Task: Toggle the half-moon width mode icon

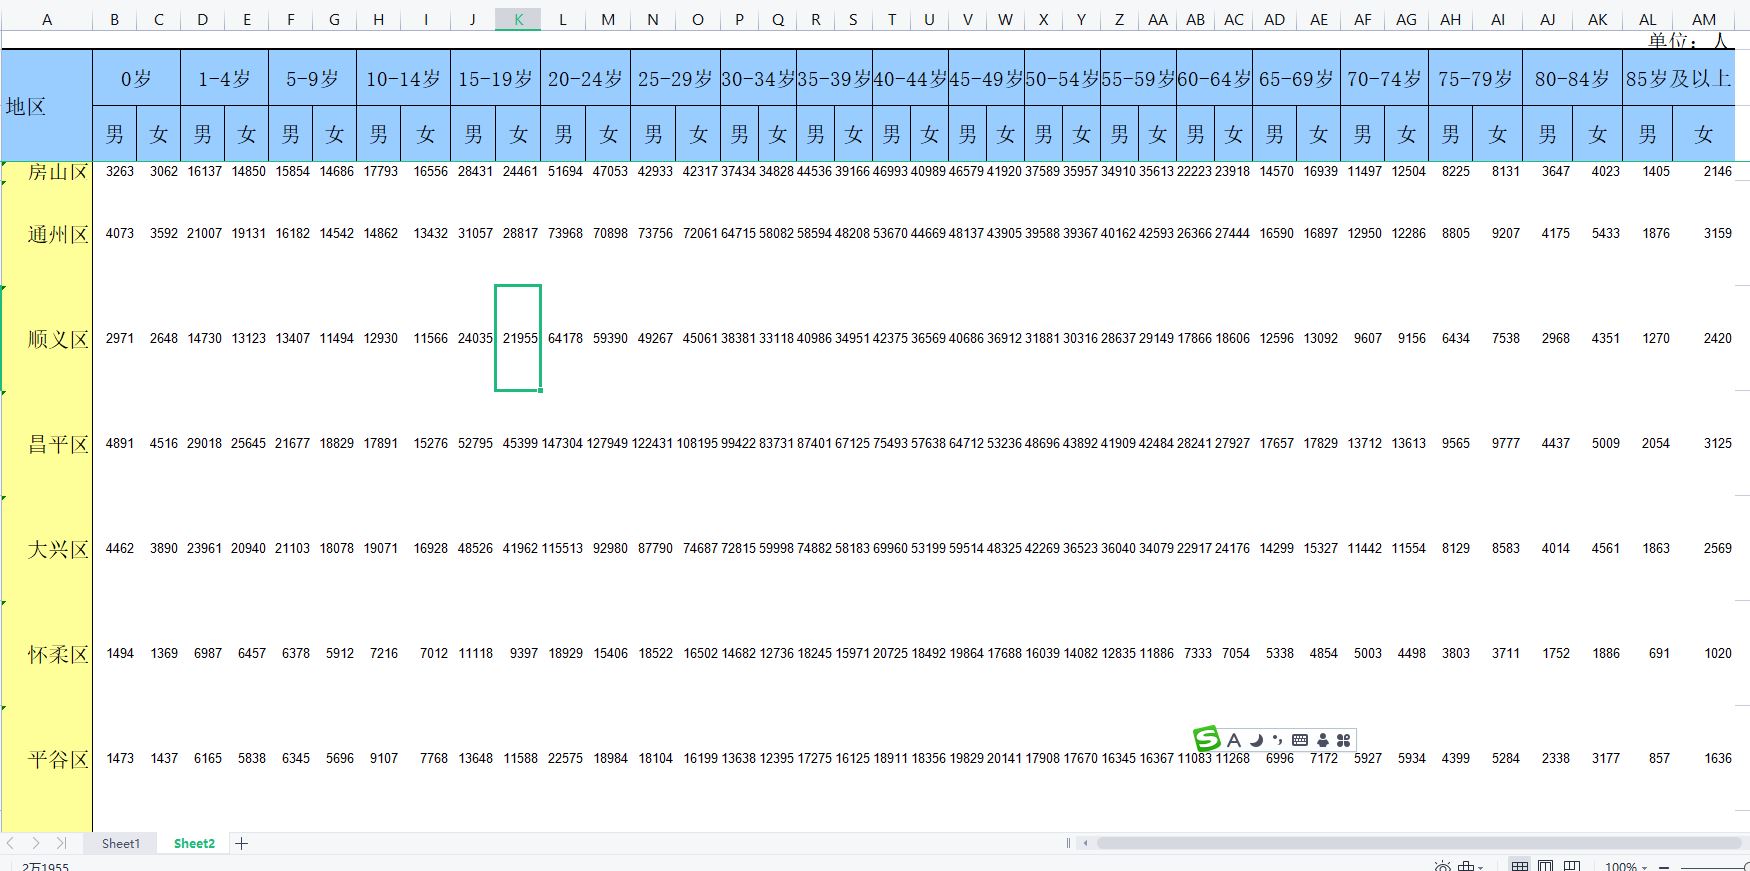Action: click(1256, 740)
